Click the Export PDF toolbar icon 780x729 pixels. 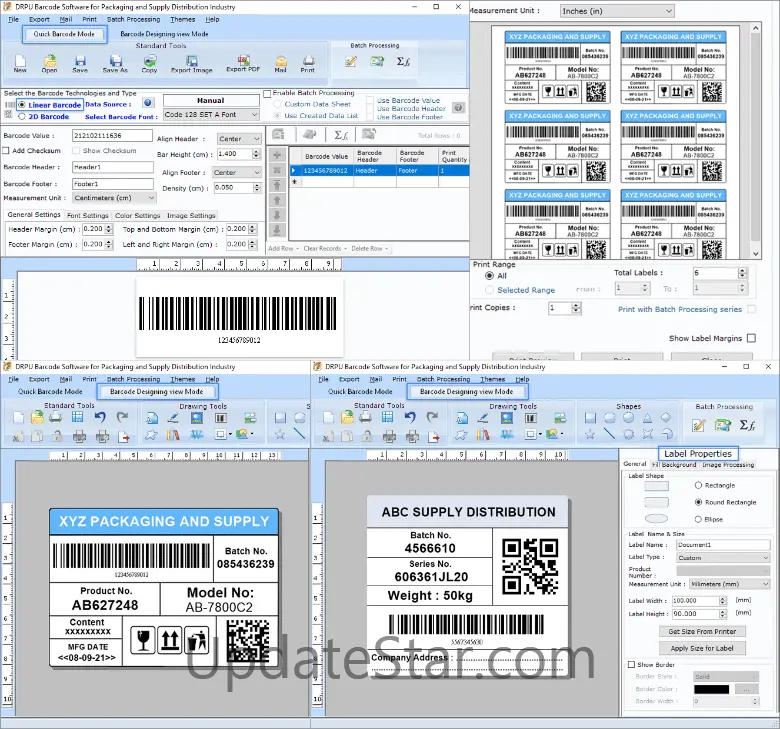click(x=242, y=62)
